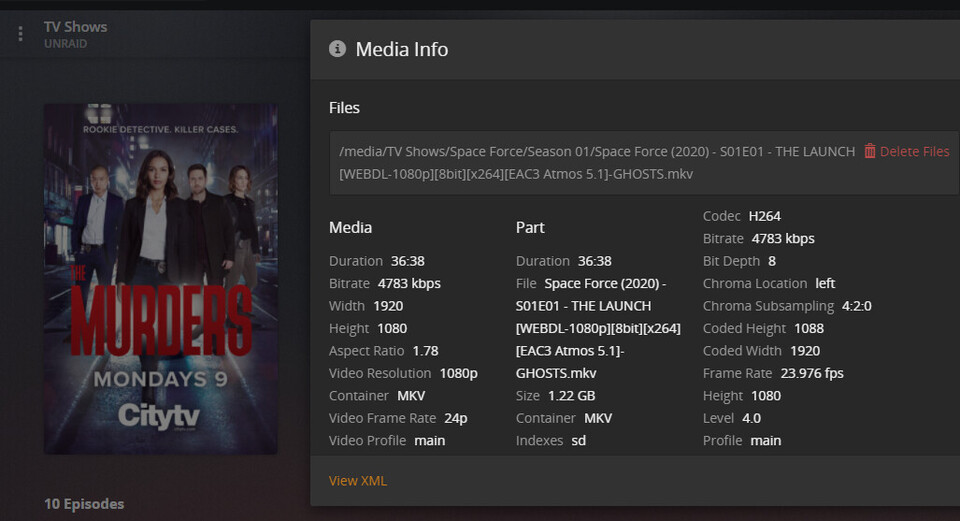Click the TV Shows library title
This screenshot has height=521, width=960.
coord(75,27)
